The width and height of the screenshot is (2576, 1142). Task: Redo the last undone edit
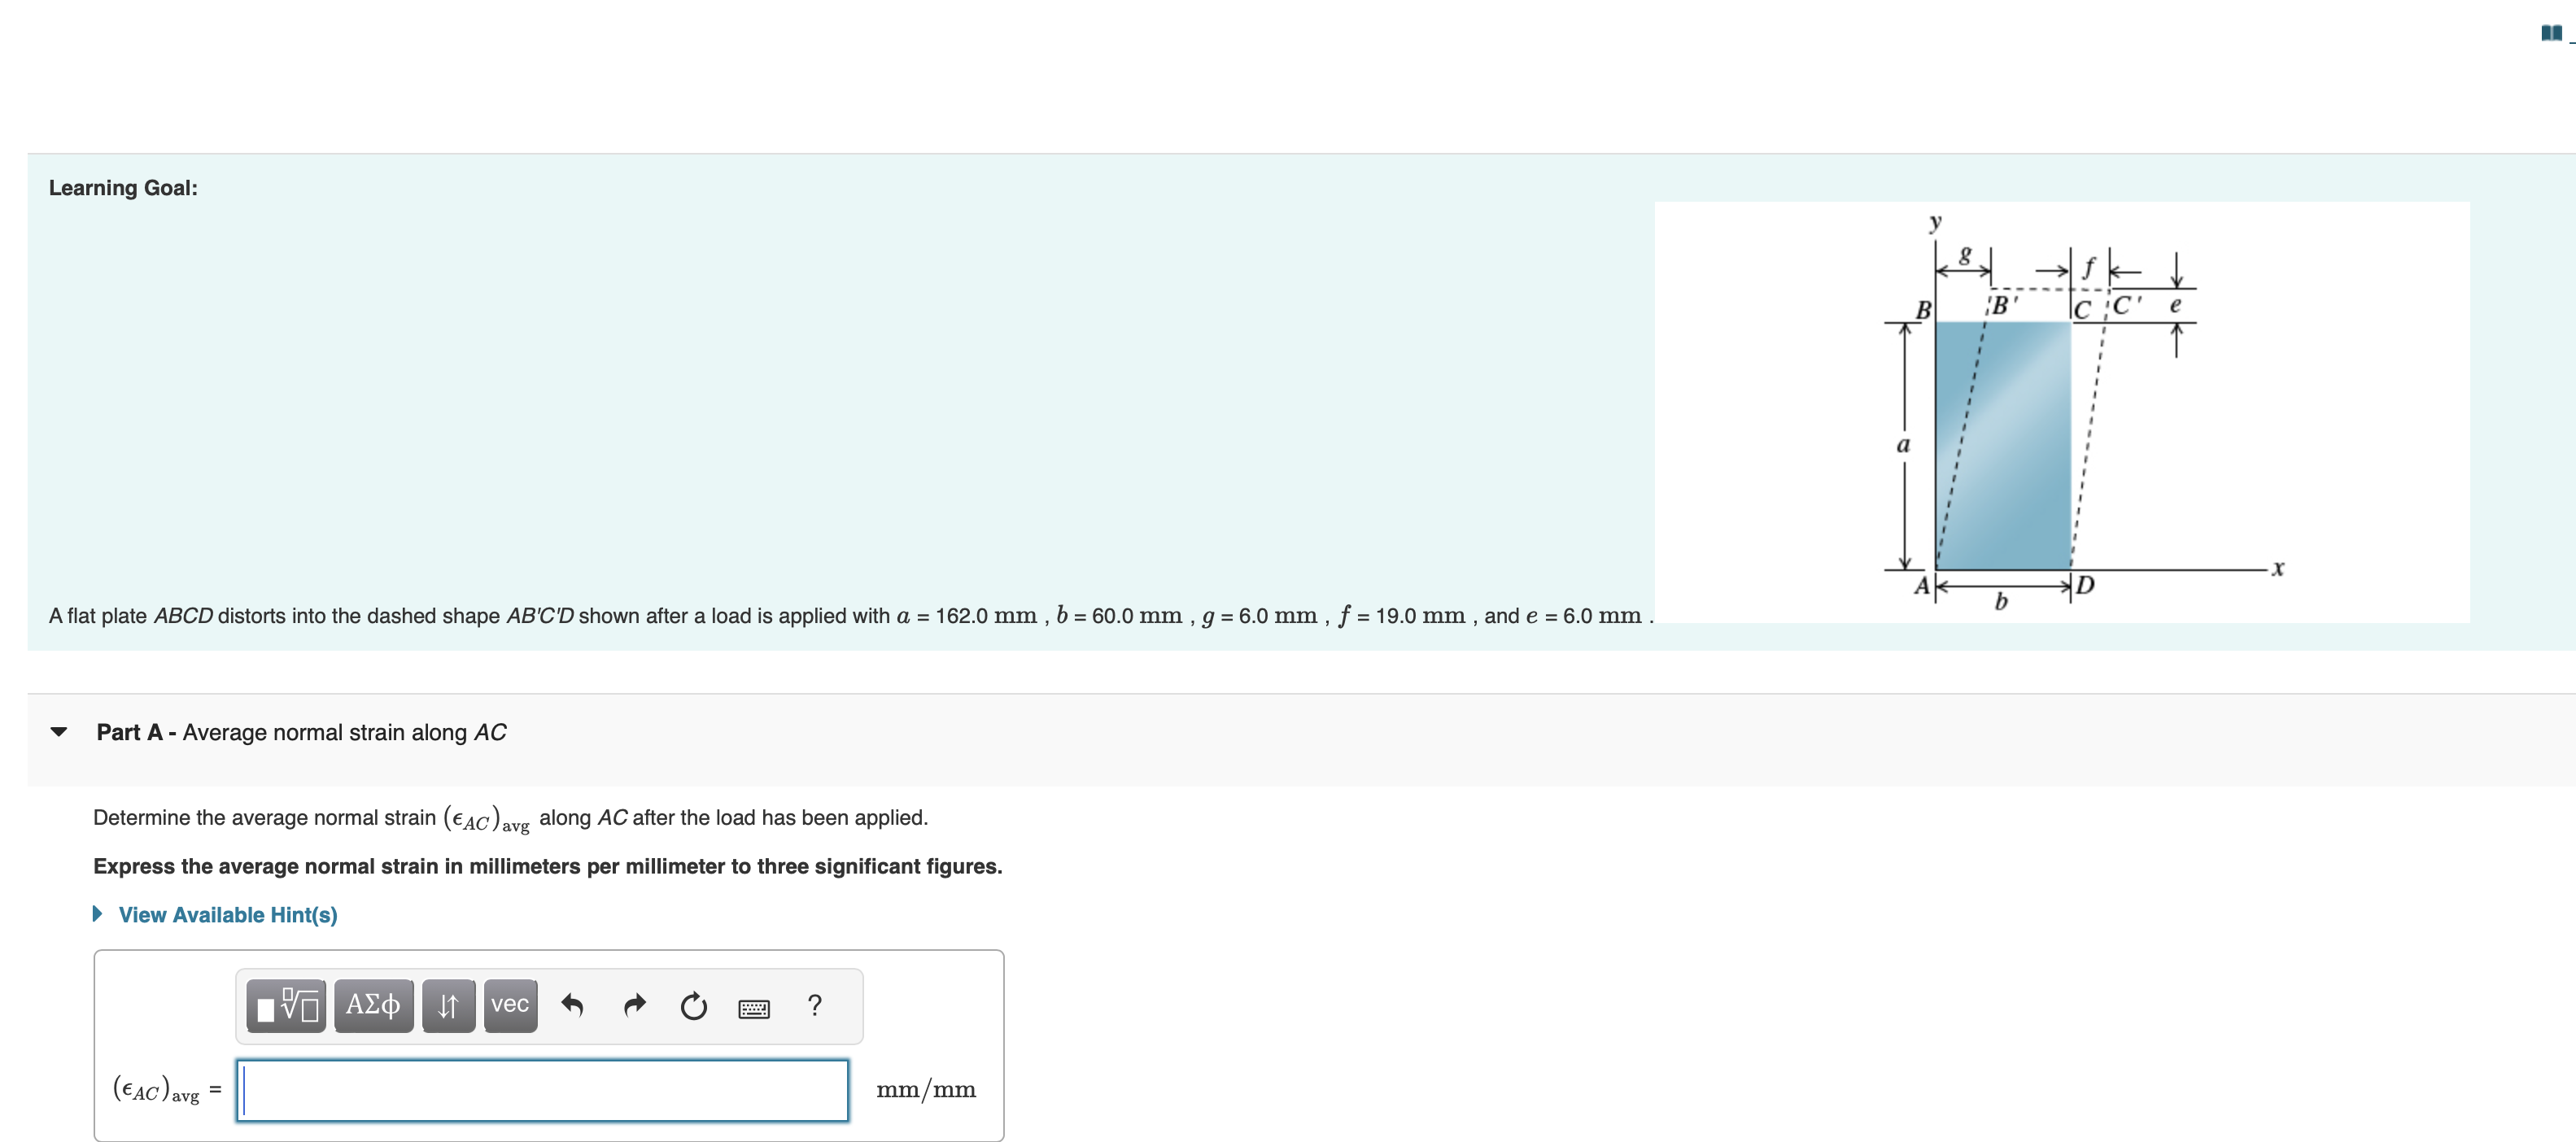(634, 1005)
